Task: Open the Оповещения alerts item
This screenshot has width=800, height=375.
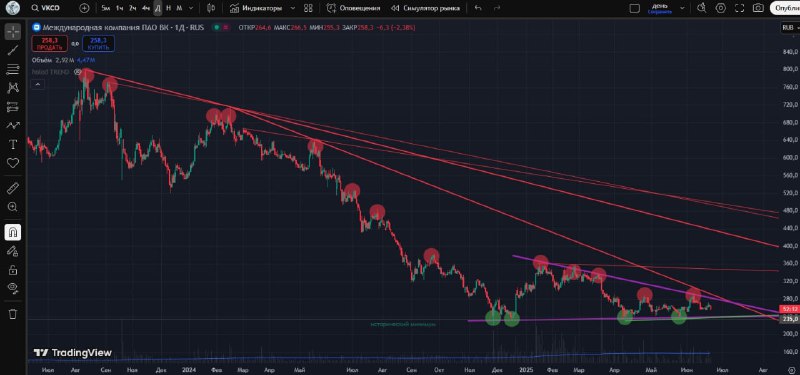Action: pyautogui.click(x=353, y=8)
